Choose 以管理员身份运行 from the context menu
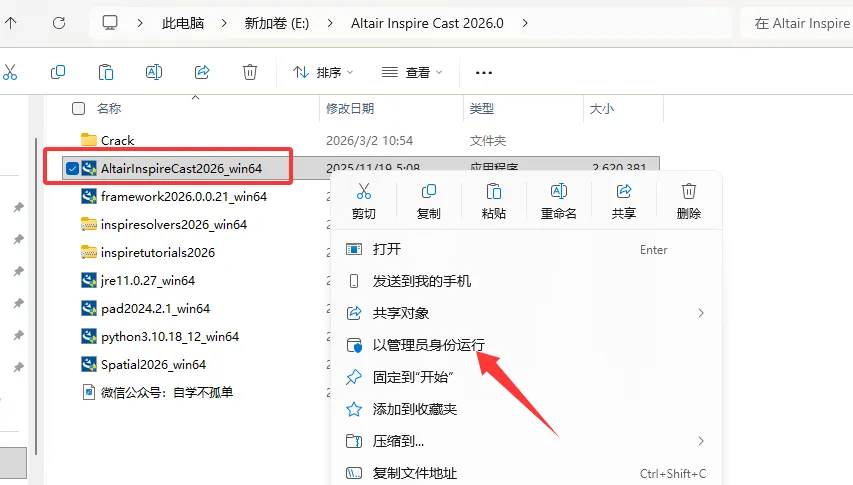 pyautogui.click(x=526, y=345)
